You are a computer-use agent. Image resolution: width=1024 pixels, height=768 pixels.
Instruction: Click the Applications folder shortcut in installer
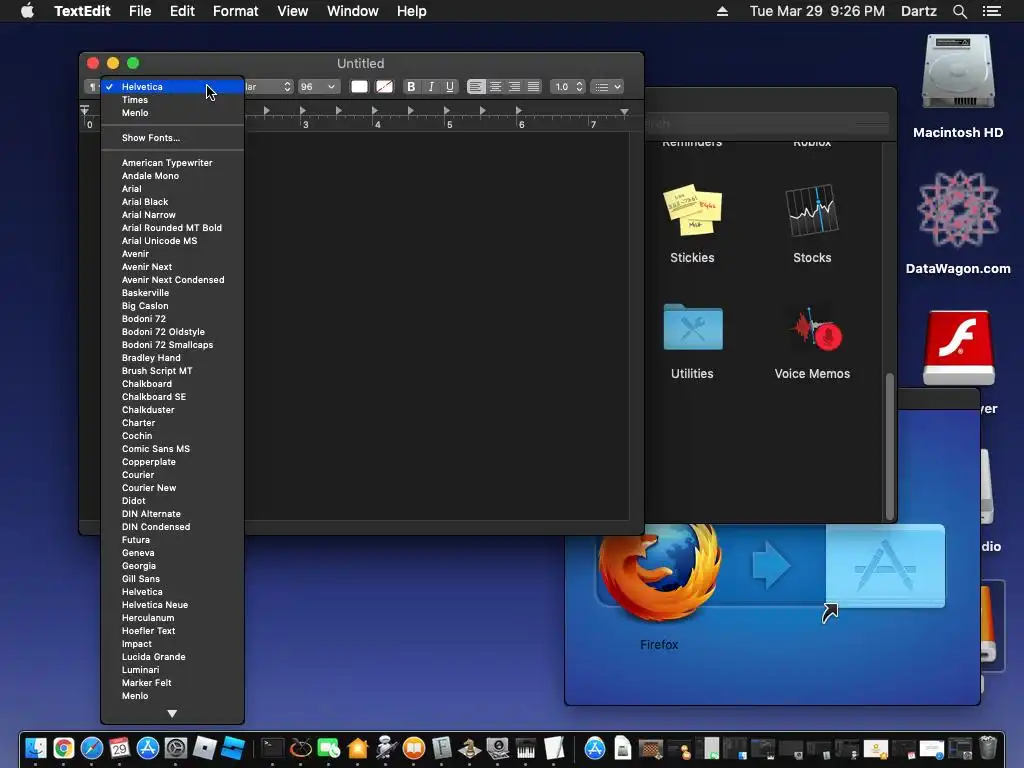tap(885, 566)
